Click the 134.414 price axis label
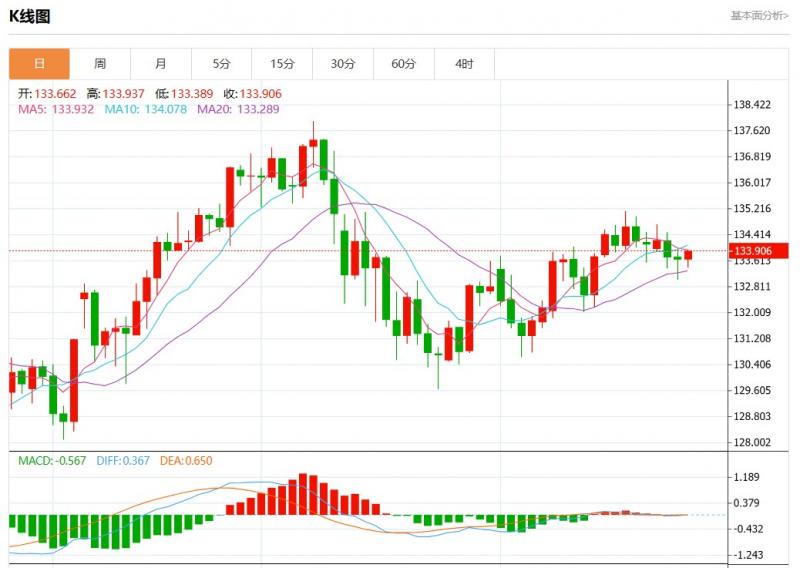 (x=752, y=235)
